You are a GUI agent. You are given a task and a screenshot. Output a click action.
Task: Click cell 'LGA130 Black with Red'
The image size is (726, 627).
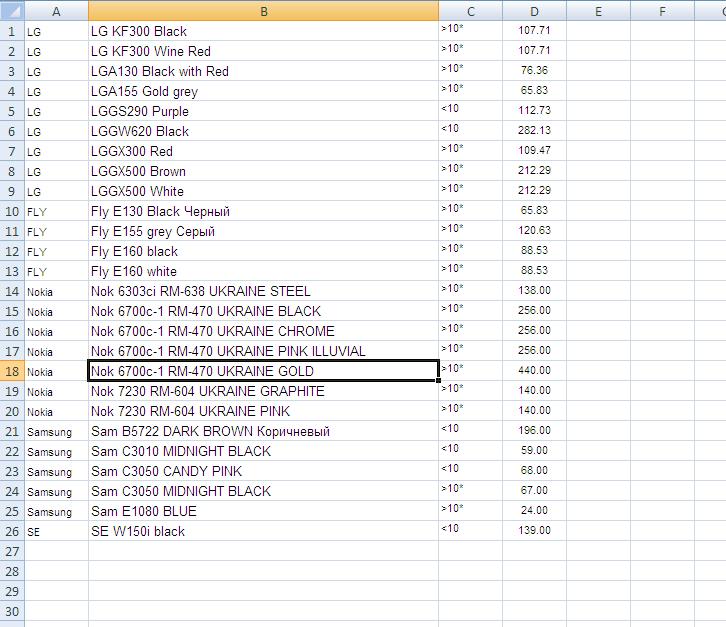(x=263, y=71)
